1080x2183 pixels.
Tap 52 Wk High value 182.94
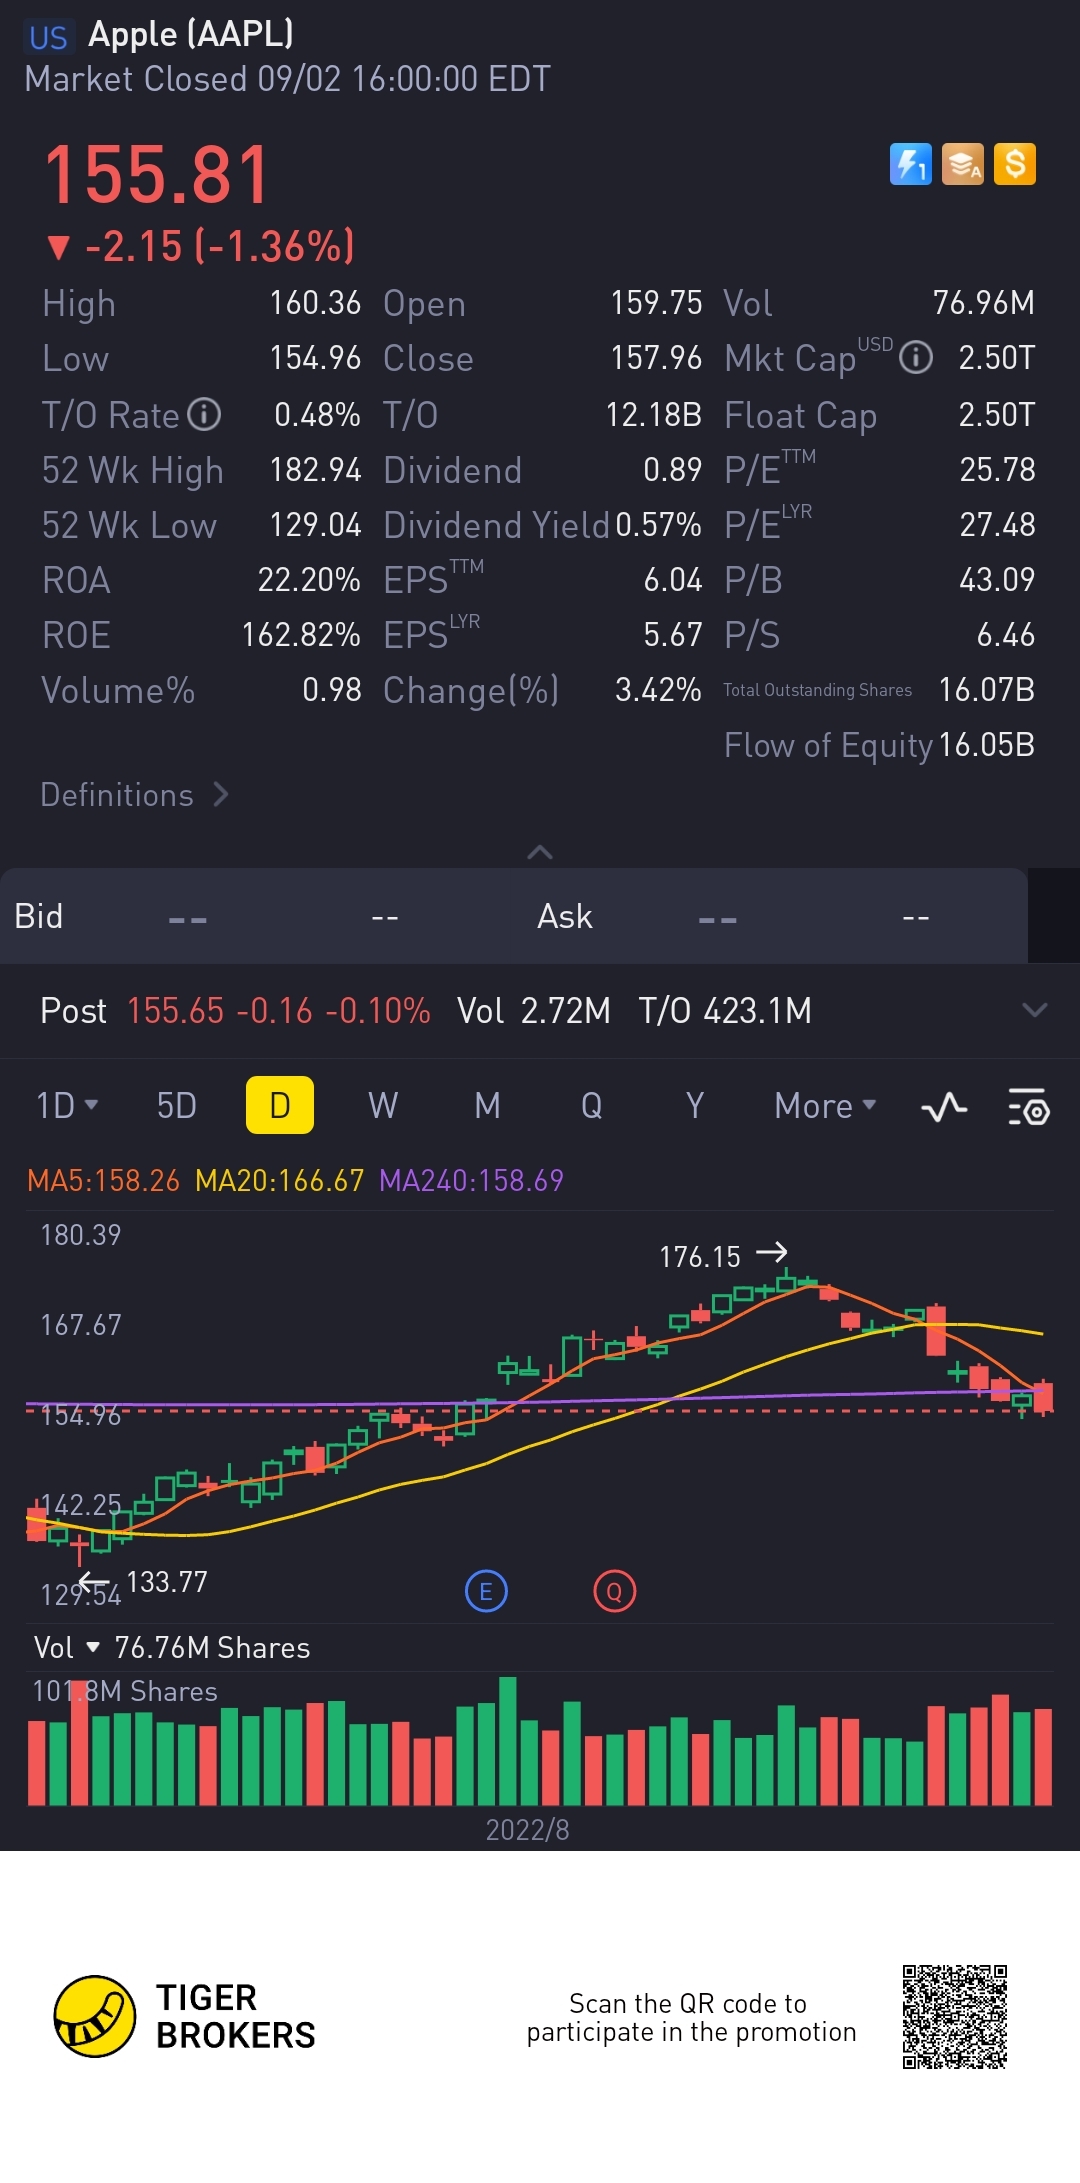point(315,470)
